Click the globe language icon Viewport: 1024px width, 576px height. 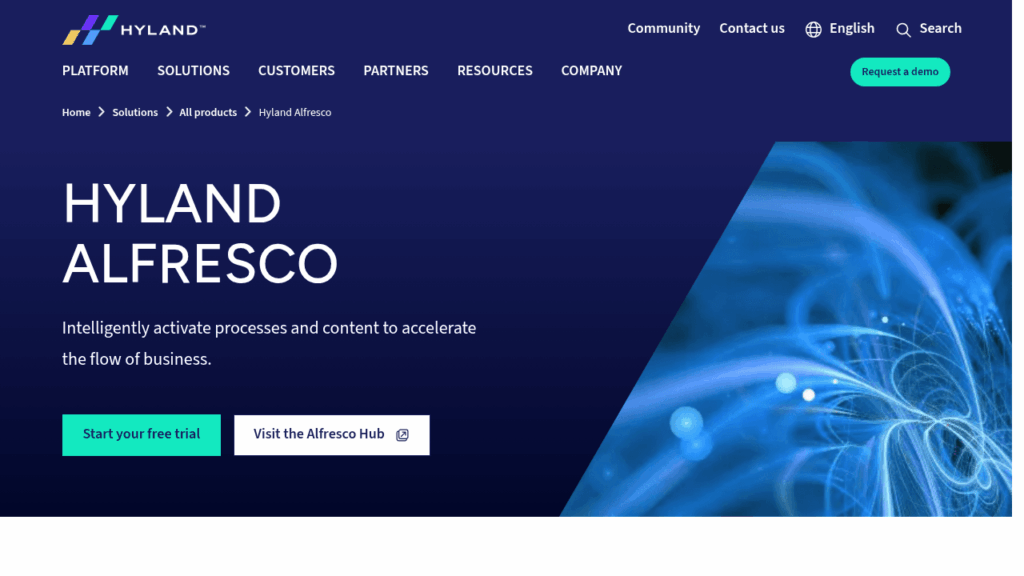813,29
